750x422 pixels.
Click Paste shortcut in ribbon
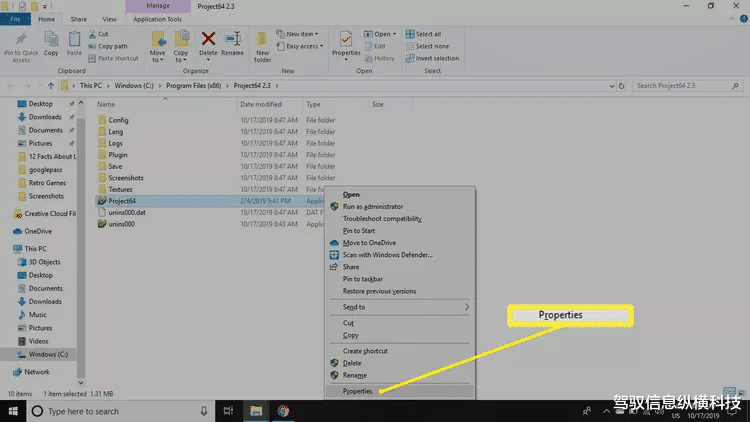pyautogui.click(x=113, y=58)
